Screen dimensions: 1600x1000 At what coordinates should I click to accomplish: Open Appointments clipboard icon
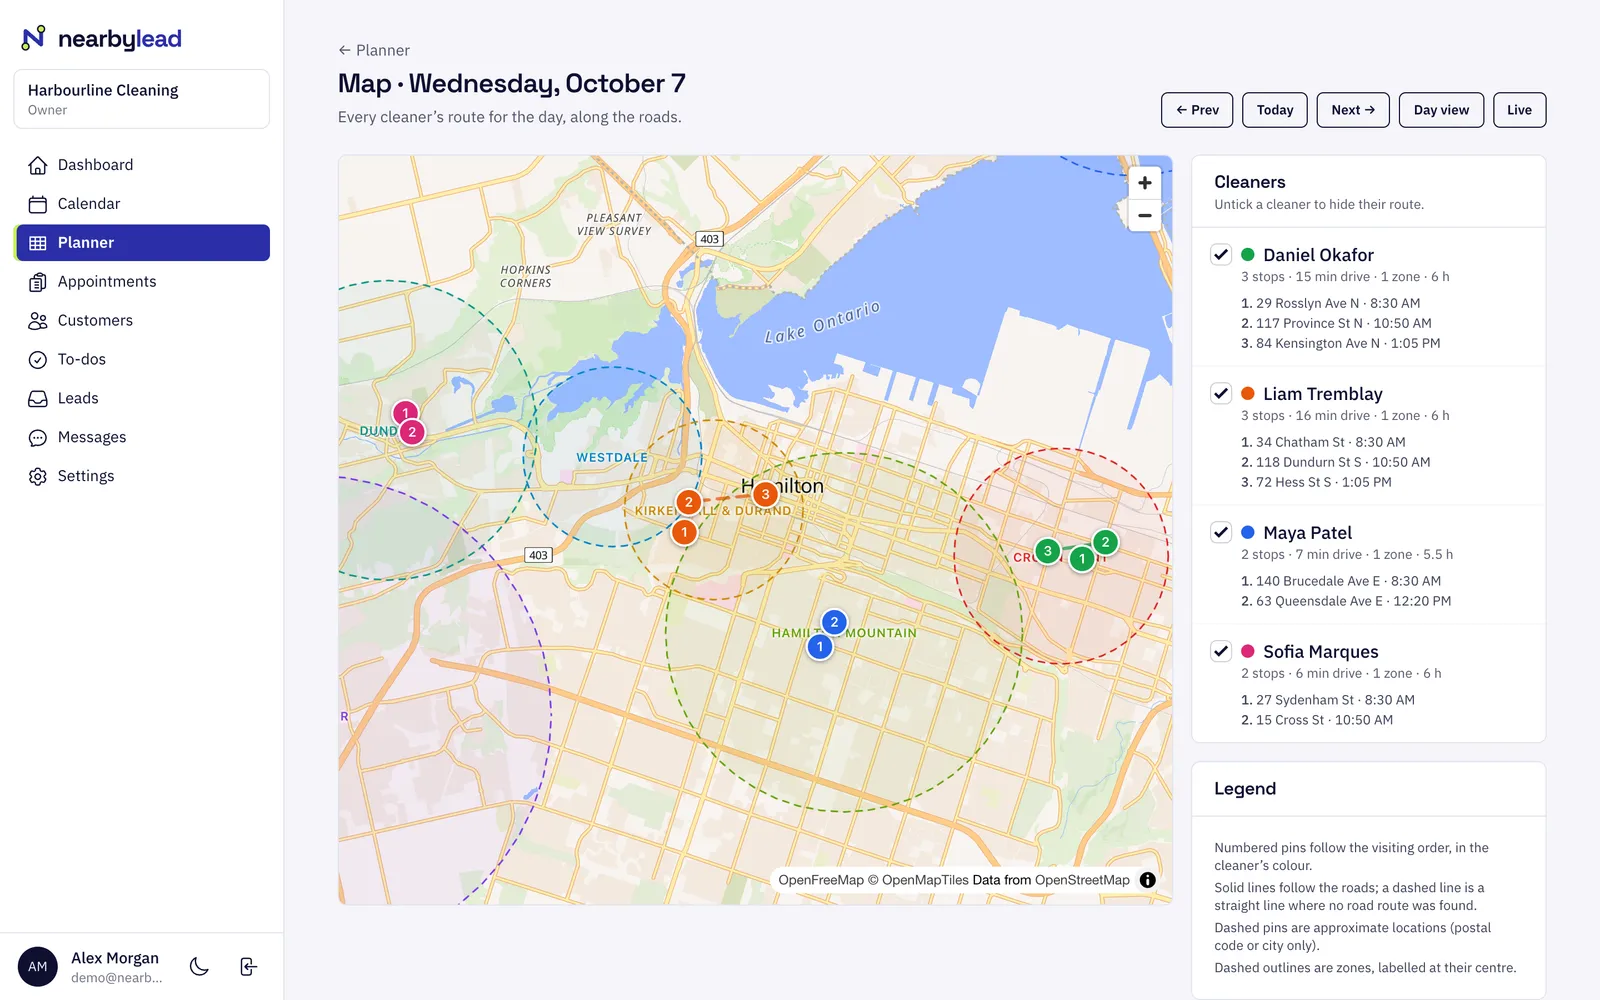pos(38,282)
